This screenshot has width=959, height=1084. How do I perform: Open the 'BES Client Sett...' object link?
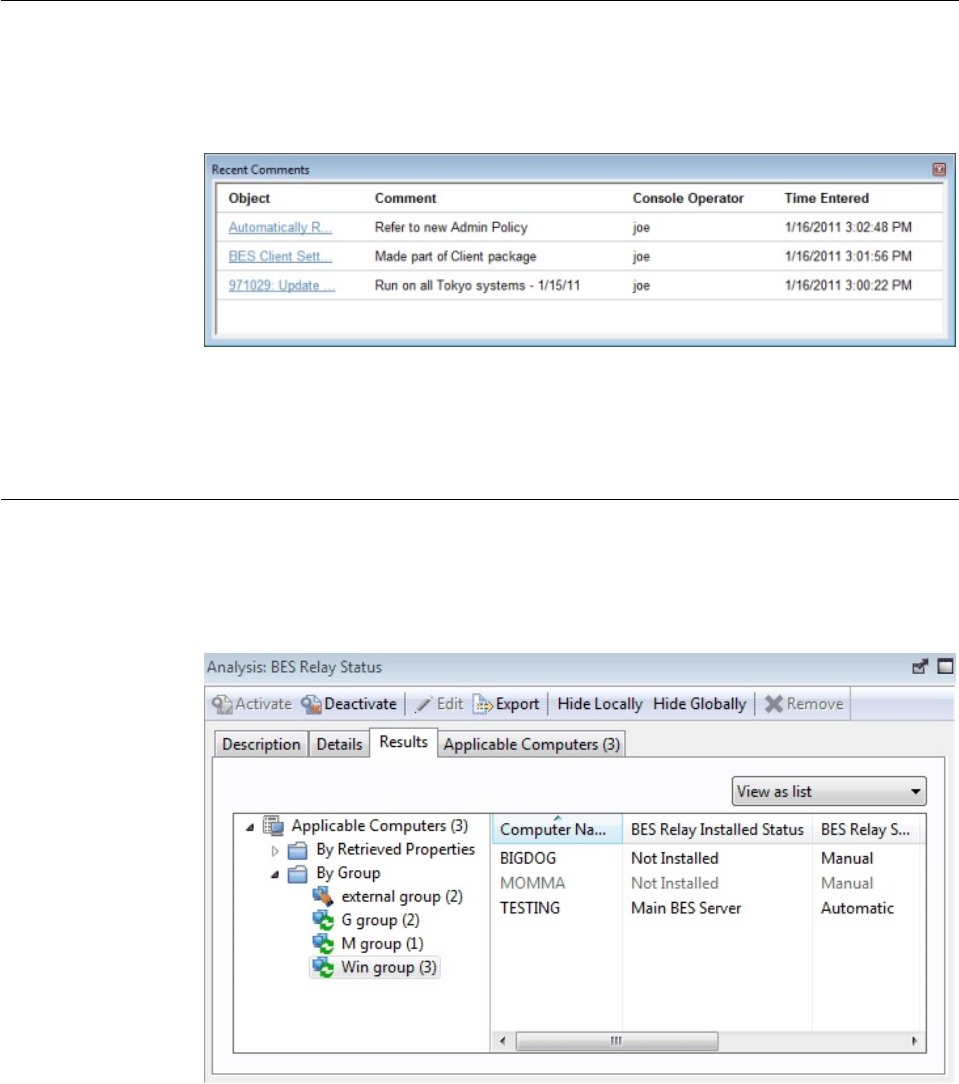[x=280, y=256]
